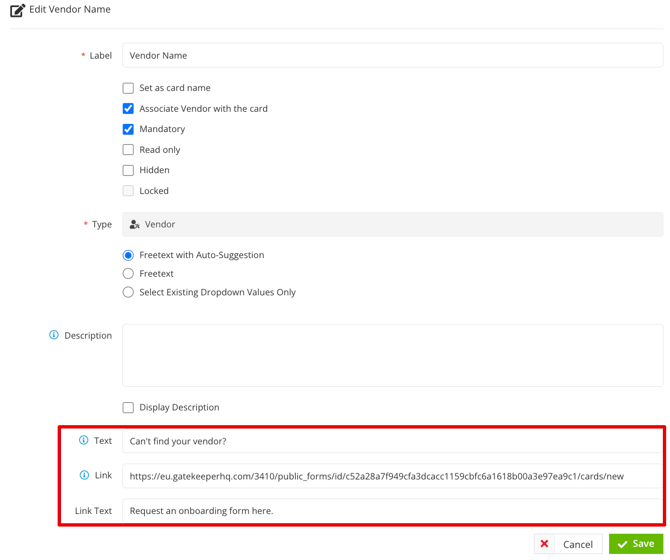
Task: Click inside the empty Description text area
Action: pyautogui.click(x=393, y=355)
